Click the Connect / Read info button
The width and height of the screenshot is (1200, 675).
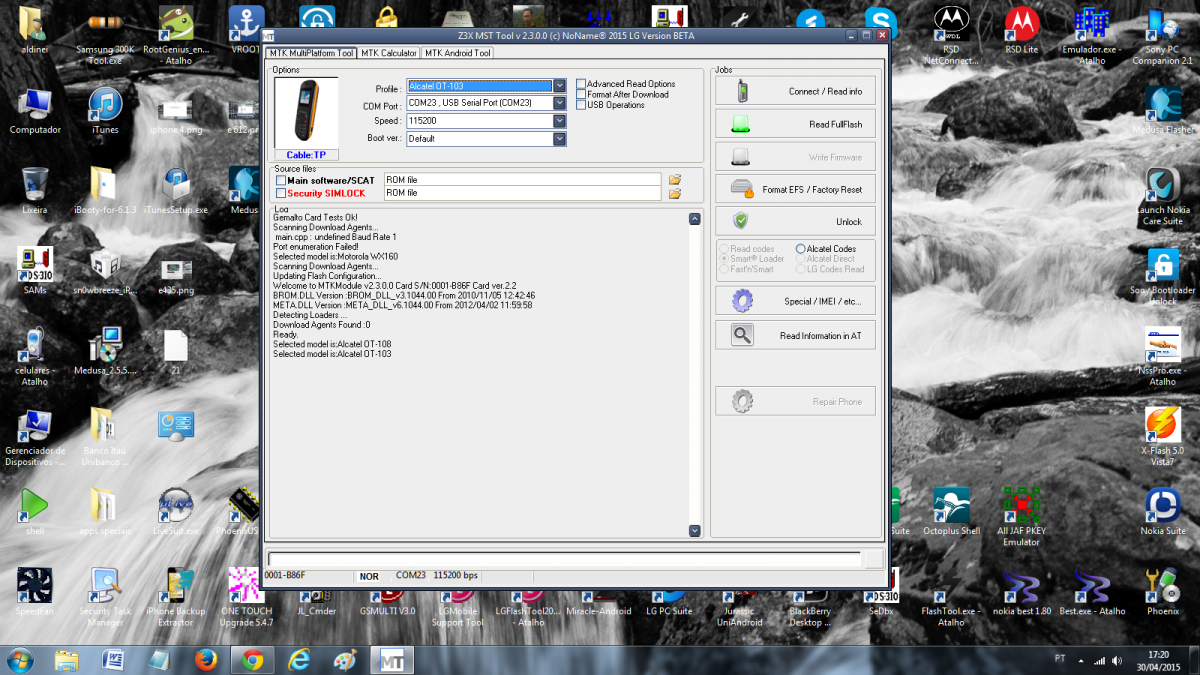[x=795, y=91]
